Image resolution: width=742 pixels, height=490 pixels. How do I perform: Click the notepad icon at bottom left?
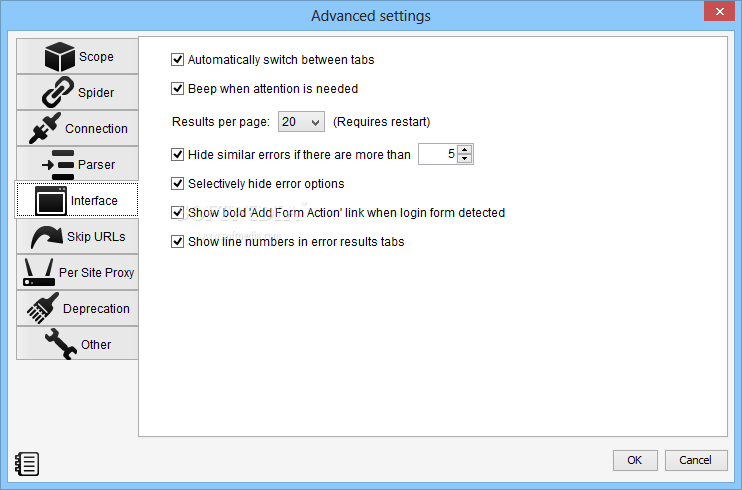click(x=27, y=463)
